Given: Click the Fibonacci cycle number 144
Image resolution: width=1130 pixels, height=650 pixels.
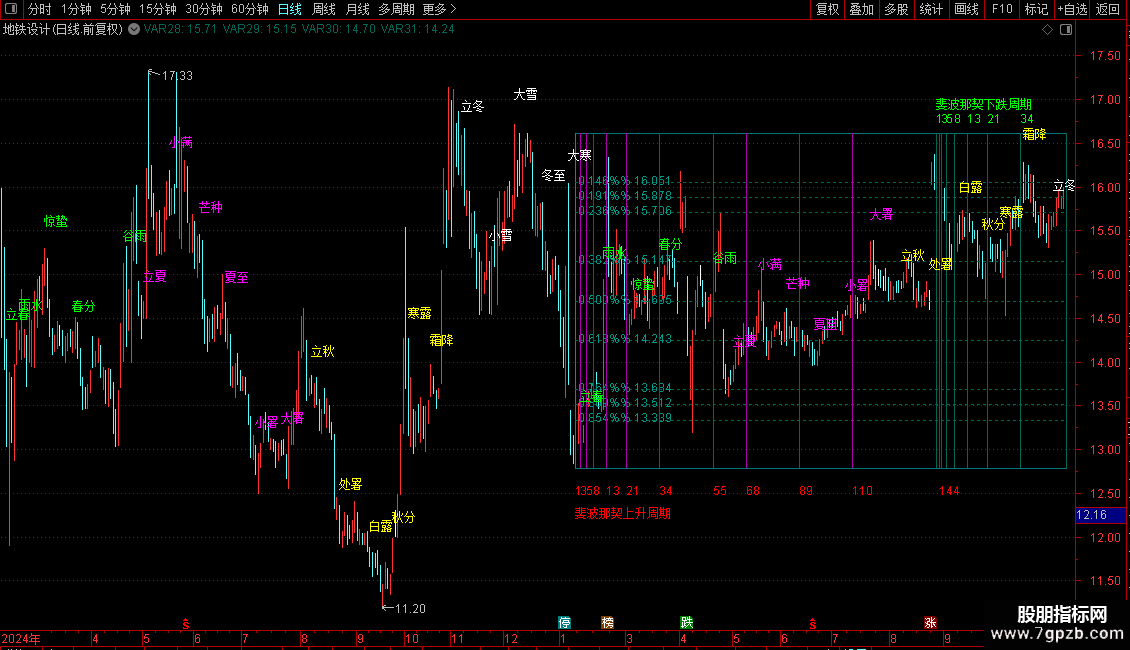Looking at the screenshot, I should point(949,491).
